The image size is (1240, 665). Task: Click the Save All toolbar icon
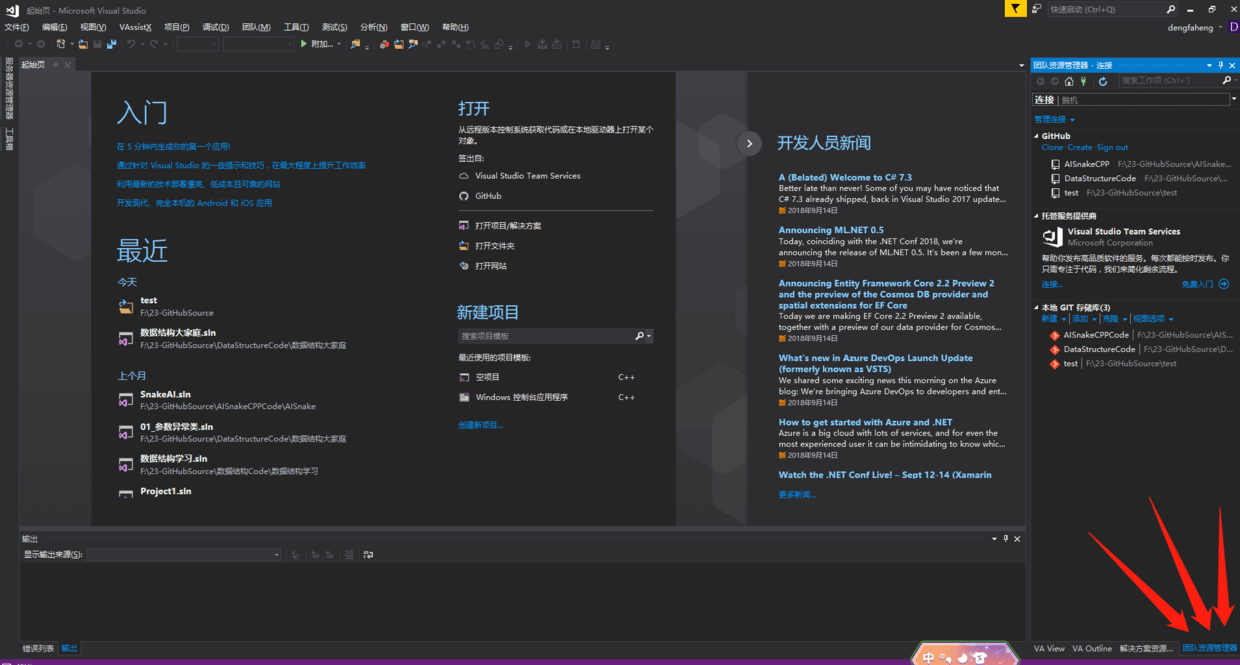(111, 44)
